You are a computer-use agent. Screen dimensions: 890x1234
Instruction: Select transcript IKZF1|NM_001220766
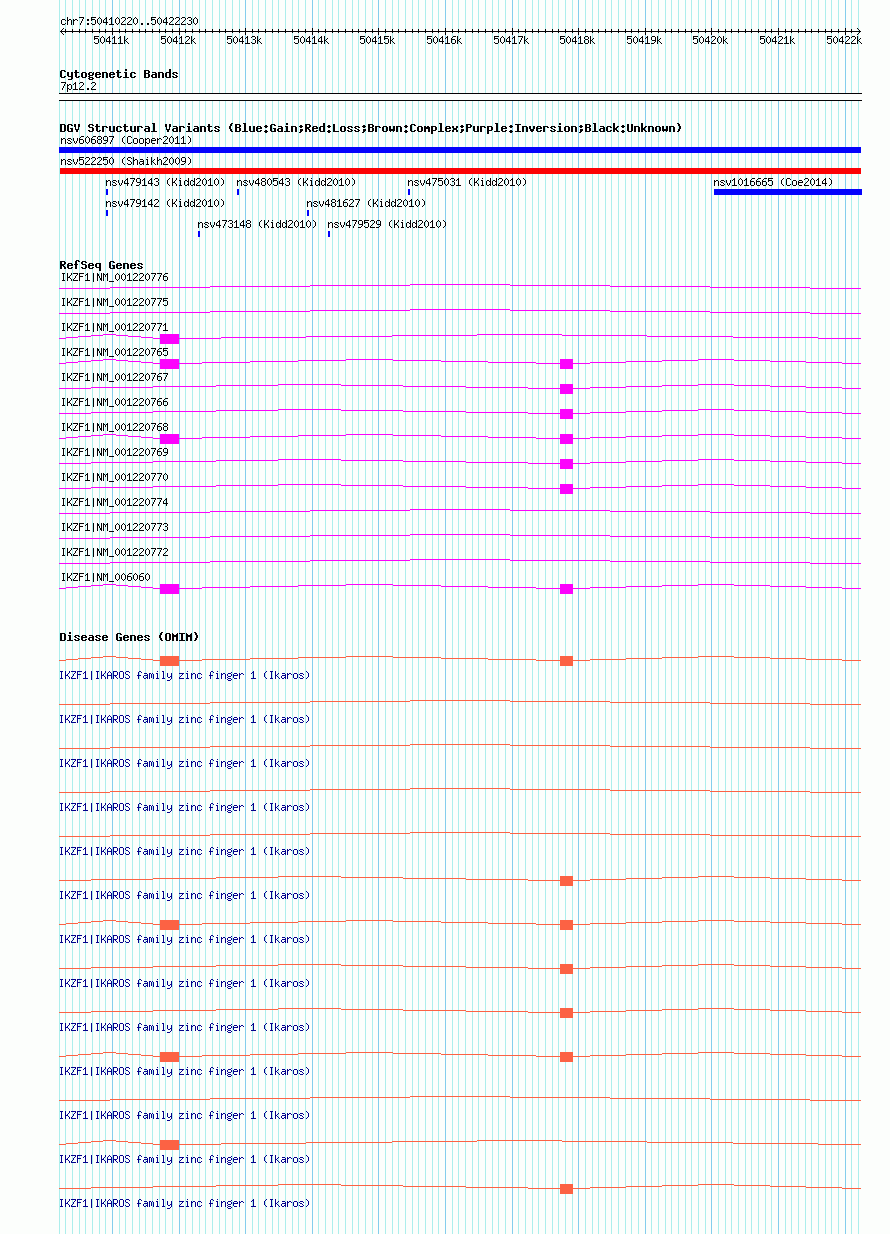click(x=115, y=402)
